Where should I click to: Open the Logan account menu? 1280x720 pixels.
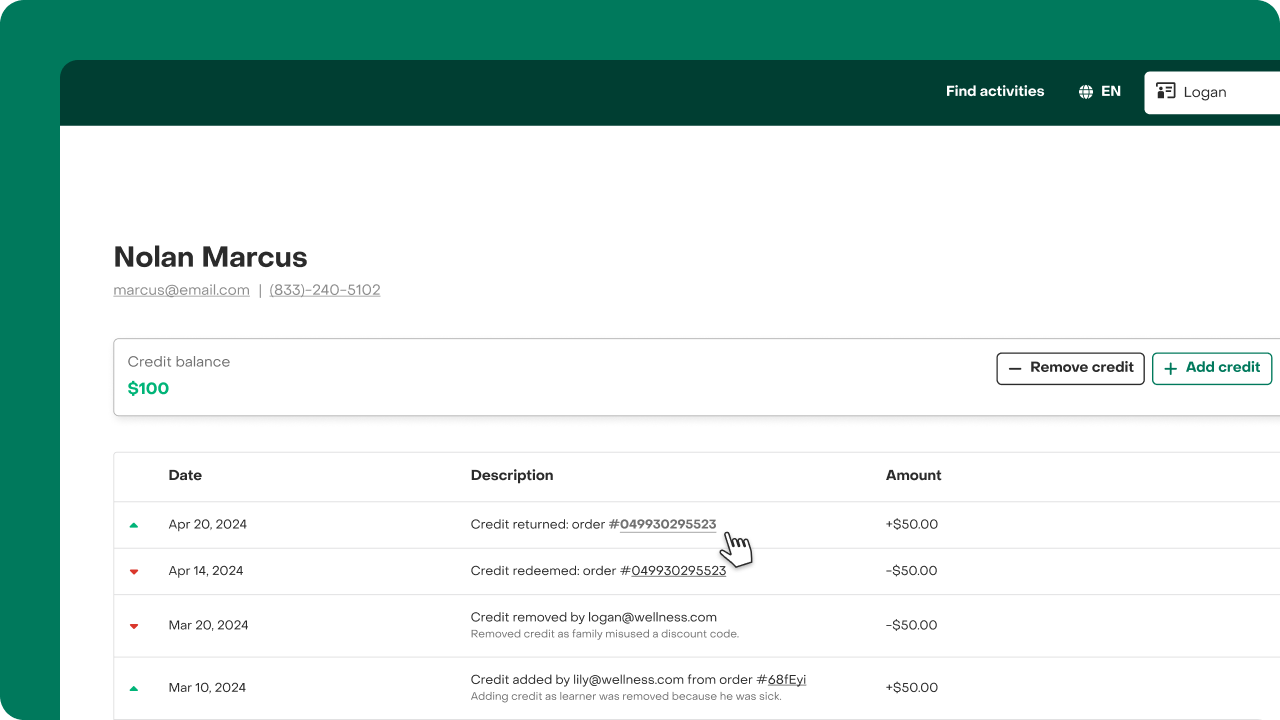(1212, 92)
